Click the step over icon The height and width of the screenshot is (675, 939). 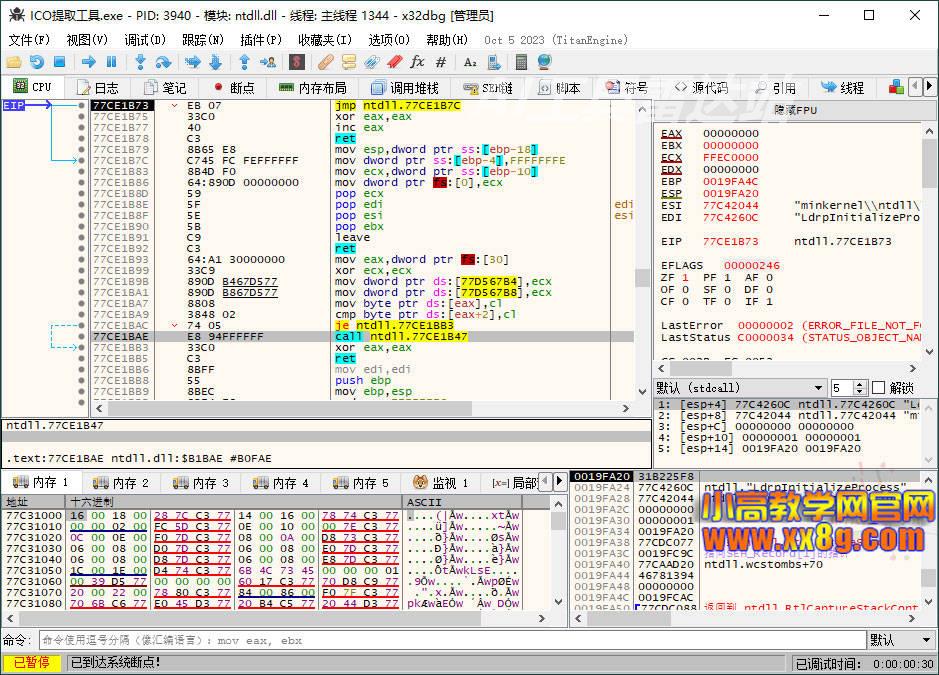pyautogui.click(x=163, y=62)
